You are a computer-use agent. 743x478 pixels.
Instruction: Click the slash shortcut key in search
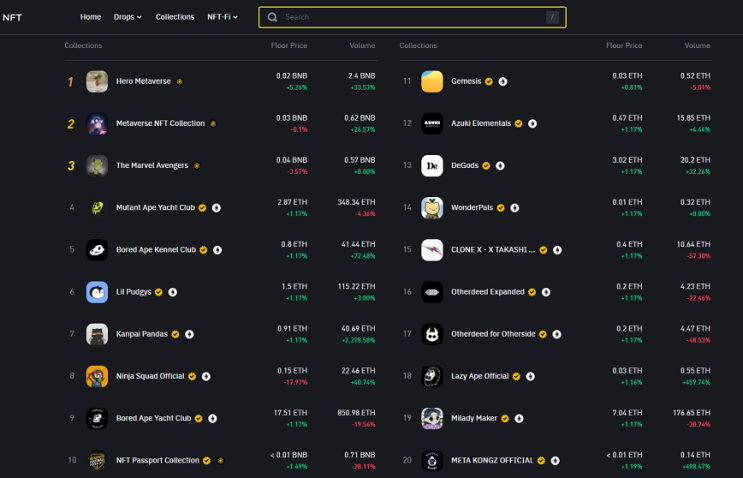coord(552,17)
